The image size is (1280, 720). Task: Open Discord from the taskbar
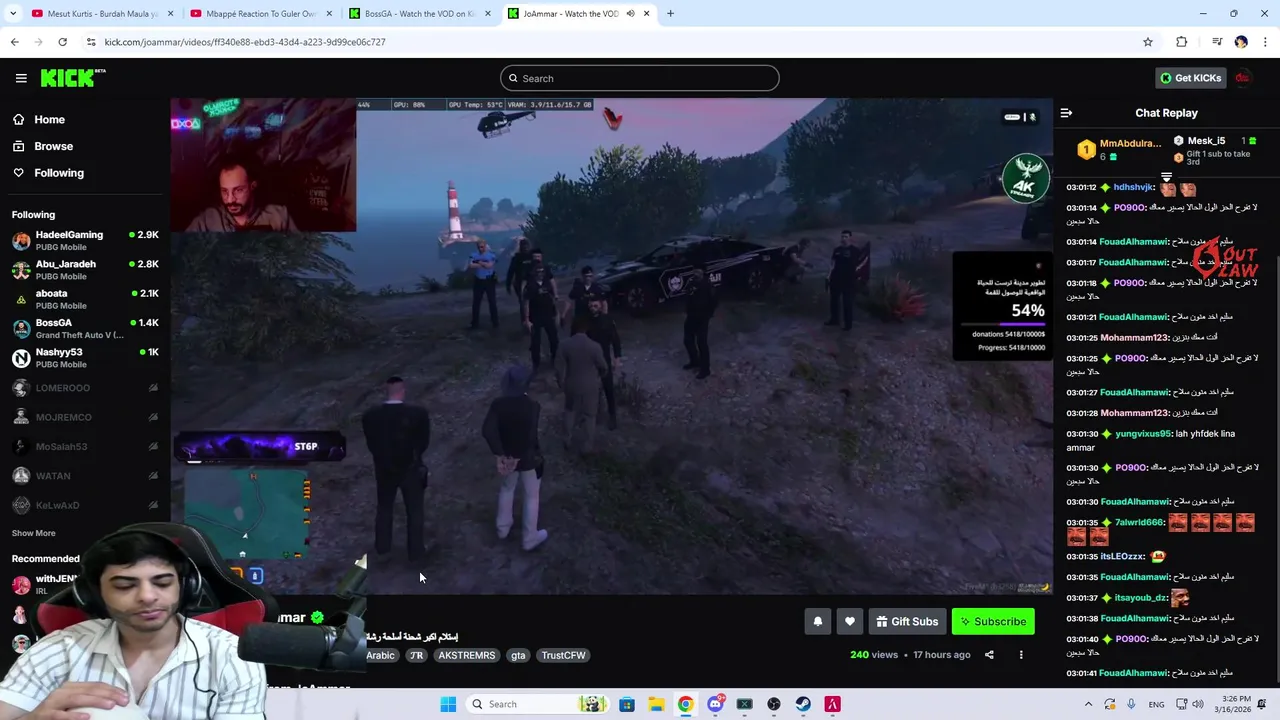point(715,704)
